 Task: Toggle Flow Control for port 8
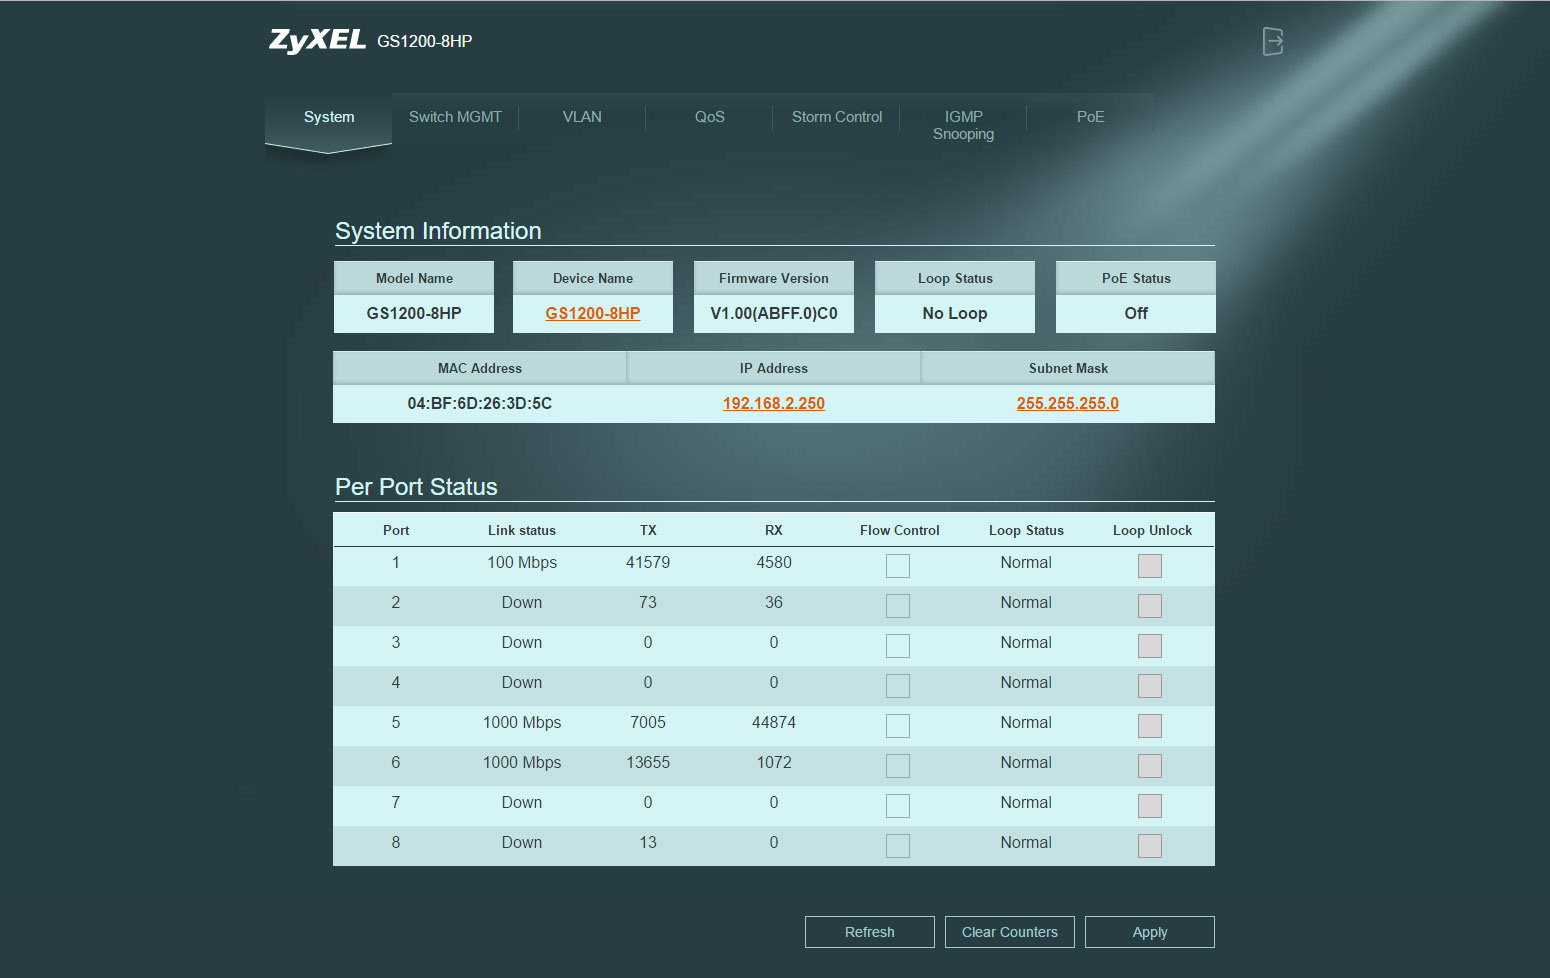[898, 846]
